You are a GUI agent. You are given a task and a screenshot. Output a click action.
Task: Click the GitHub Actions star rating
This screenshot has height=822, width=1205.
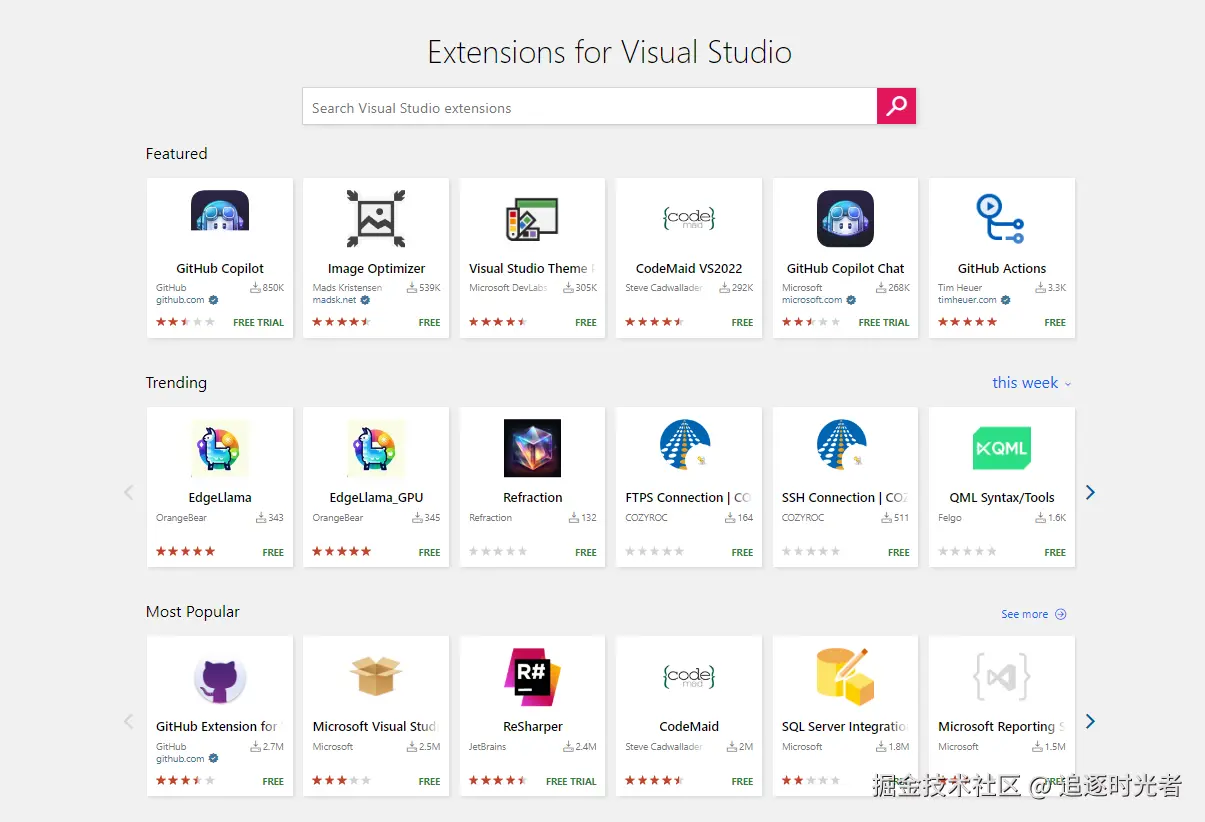(967, 322)
